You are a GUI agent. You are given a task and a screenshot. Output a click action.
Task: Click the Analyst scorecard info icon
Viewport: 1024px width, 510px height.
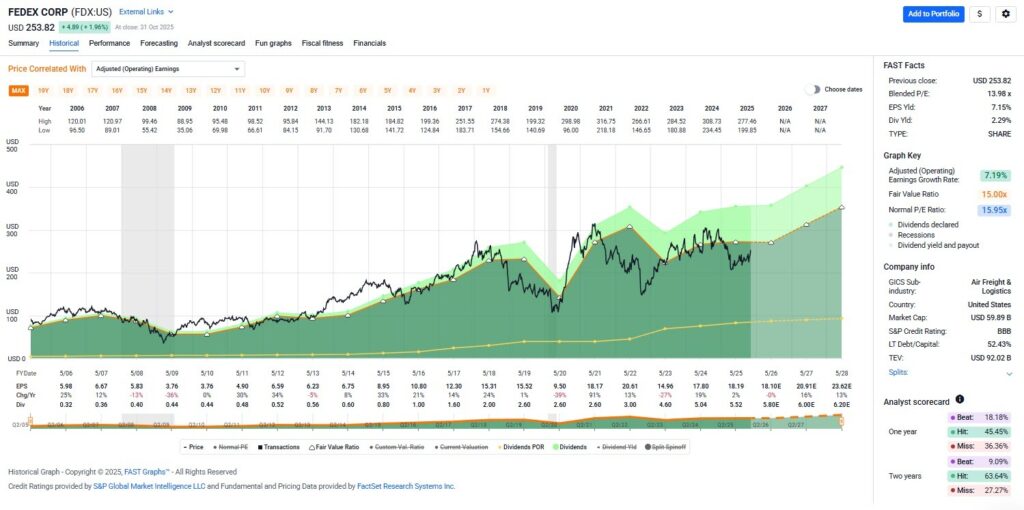(960, 399)
